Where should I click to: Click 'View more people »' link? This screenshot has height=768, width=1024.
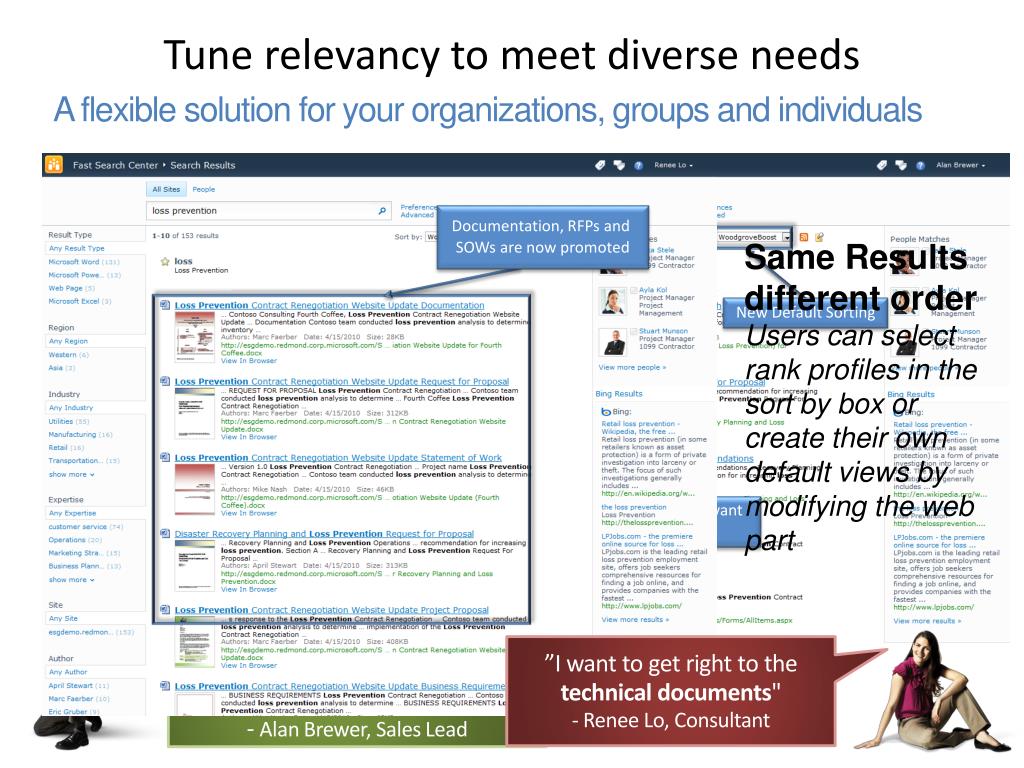[x=632, y=367]
